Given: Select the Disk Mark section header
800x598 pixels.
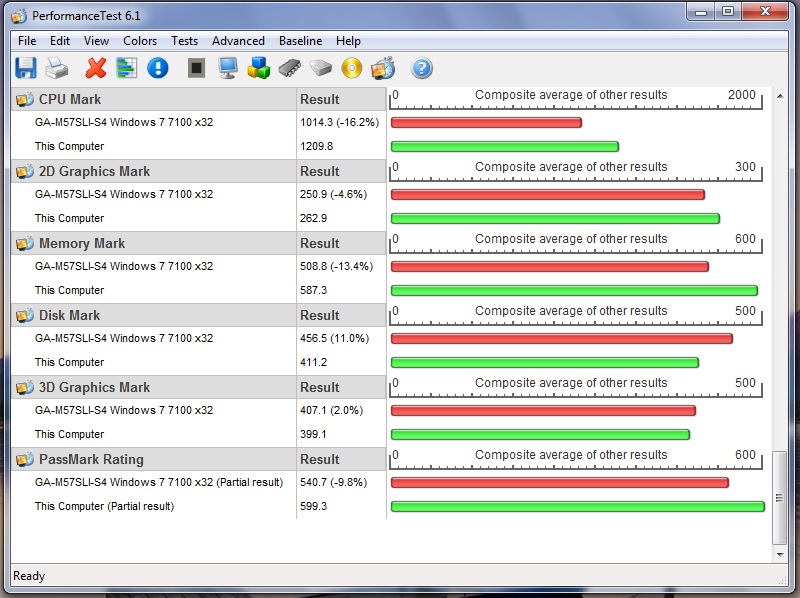Looking at the screenshot, I should pyautogui.click(x=154, y=315).
